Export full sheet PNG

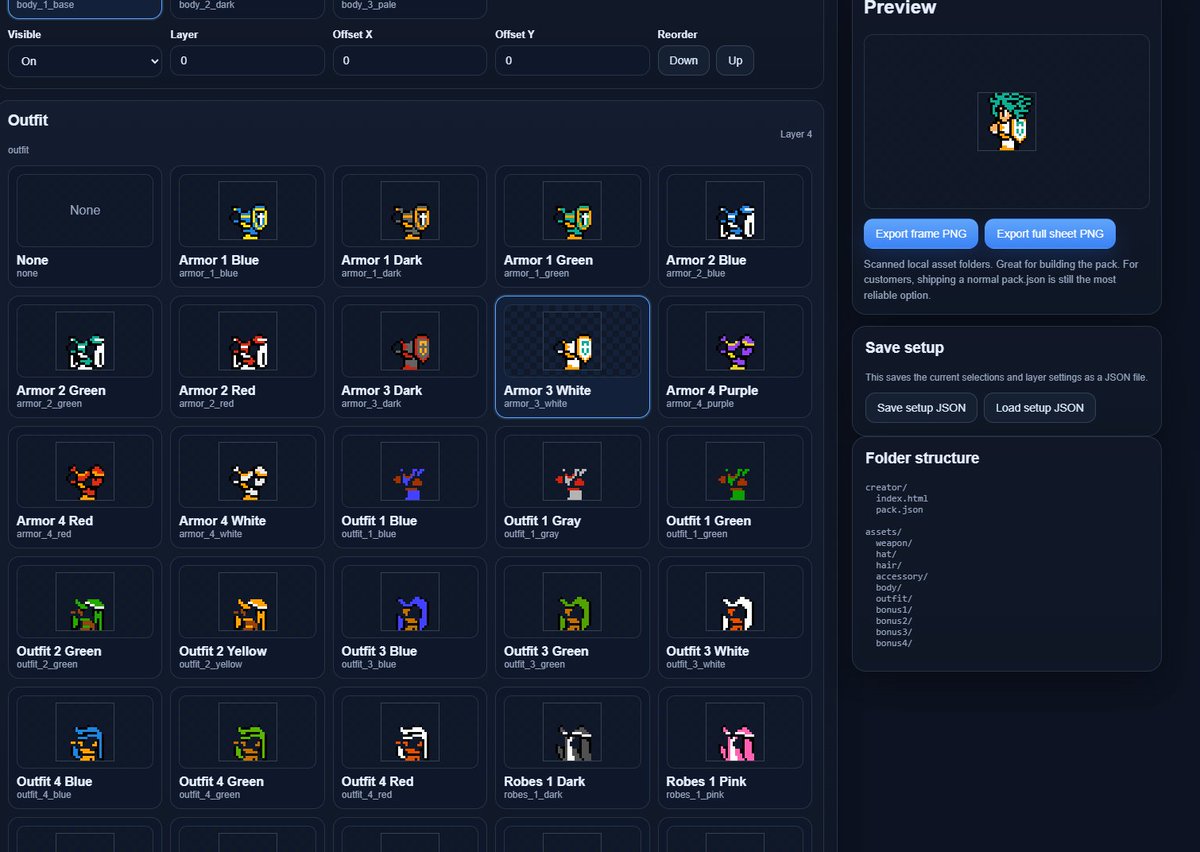1050,234
